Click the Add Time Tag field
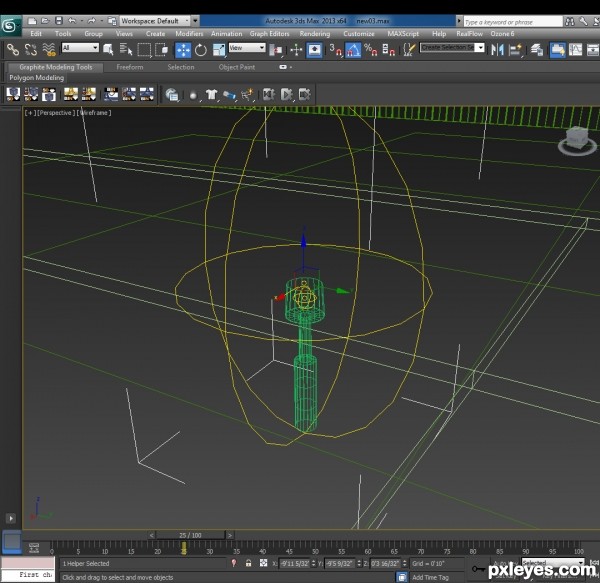The width and height of the screenshot is (600, 583). click(430, 577)
